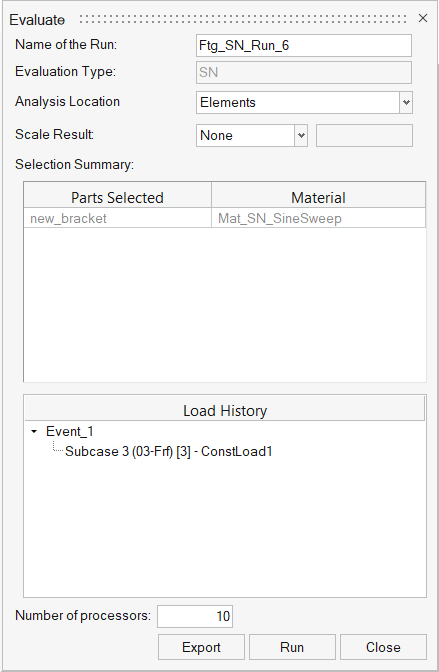Select Subcase 3 (03-Frf) ConstLoad1 entry
Screen dimensions: 439x672
(168, 451)
